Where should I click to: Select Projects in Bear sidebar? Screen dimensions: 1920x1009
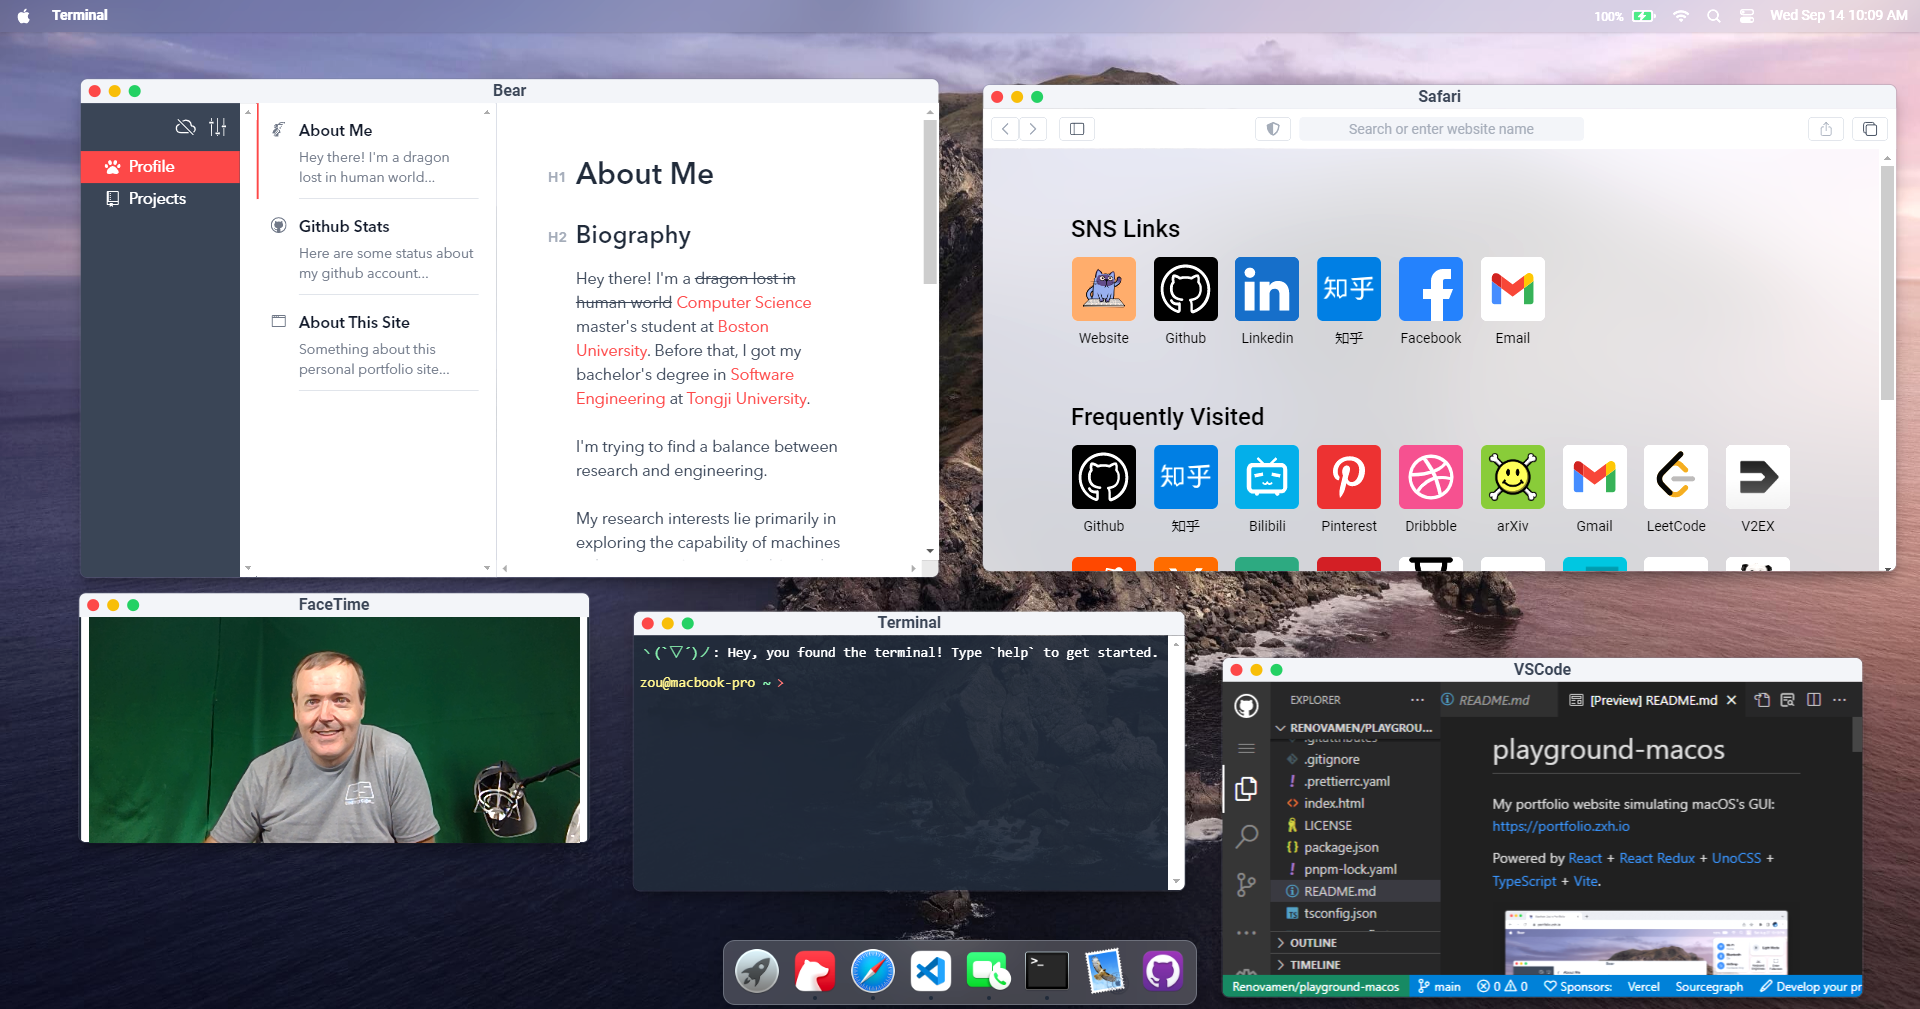point(160,199)
